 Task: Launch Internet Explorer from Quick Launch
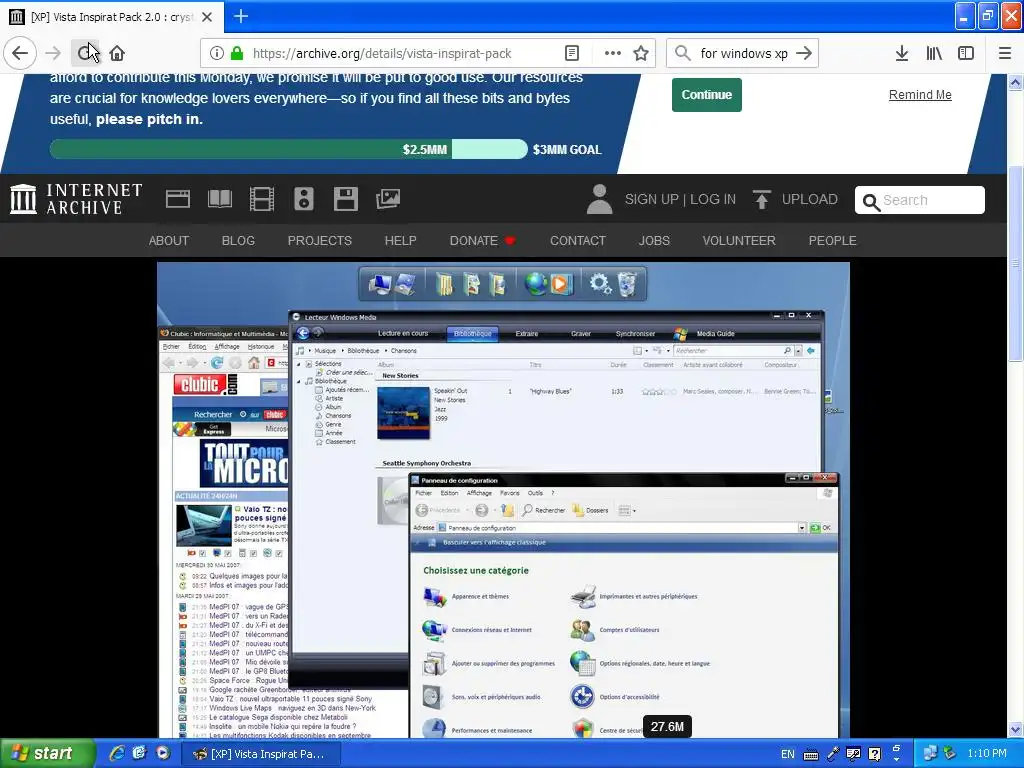click(x=117, y=753)
